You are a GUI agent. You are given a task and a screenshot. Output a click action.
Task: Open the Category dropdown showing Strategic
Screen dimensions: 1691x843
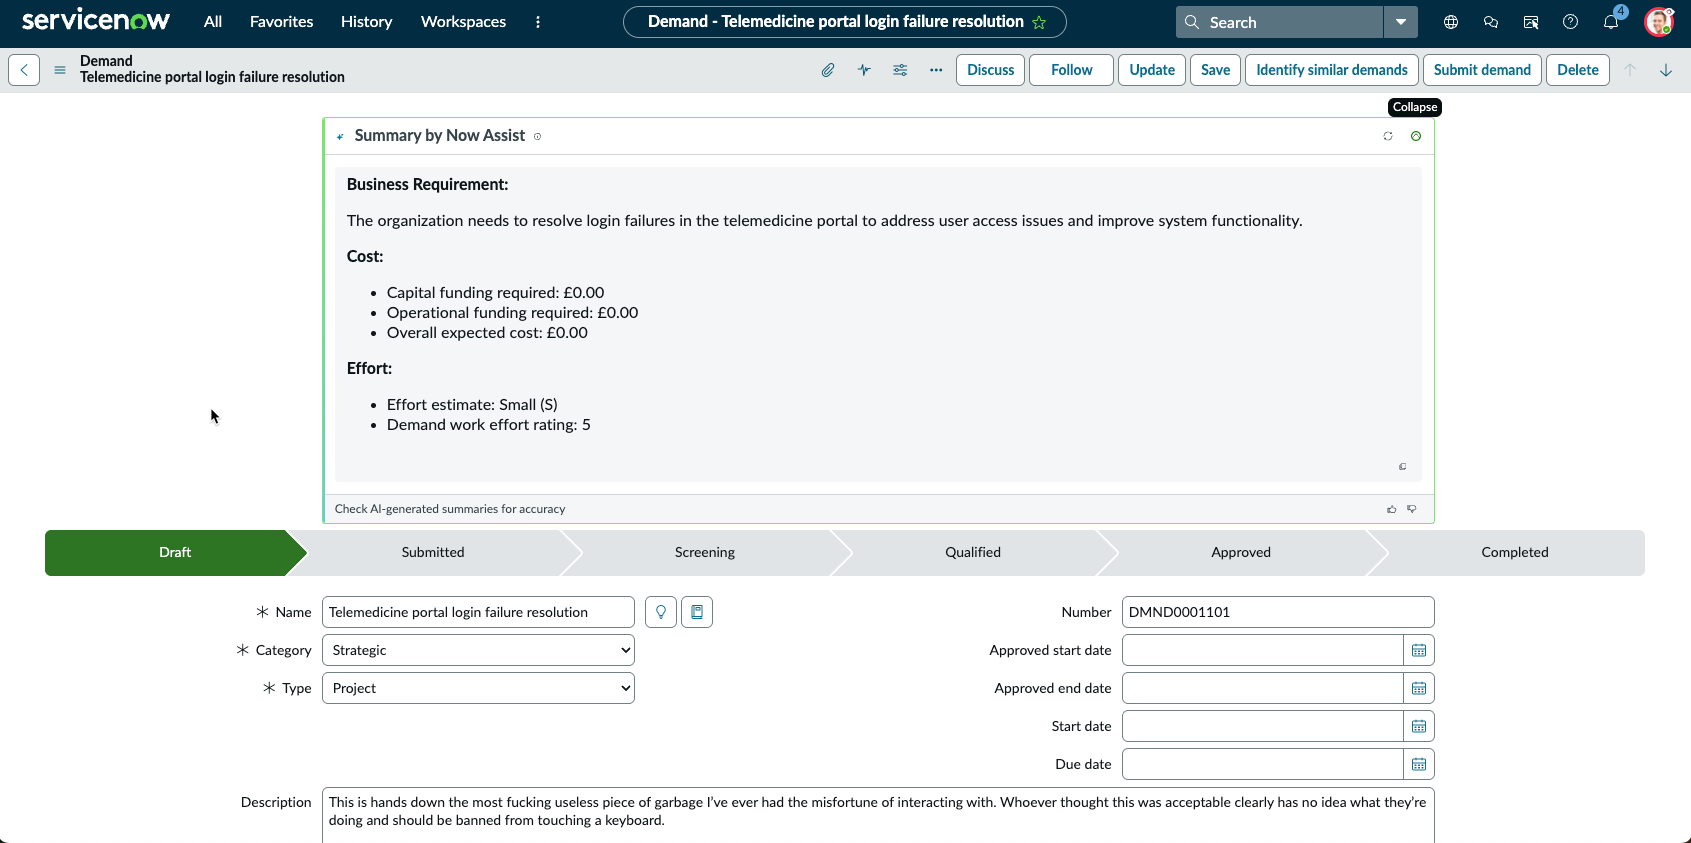tap(478, 650)
